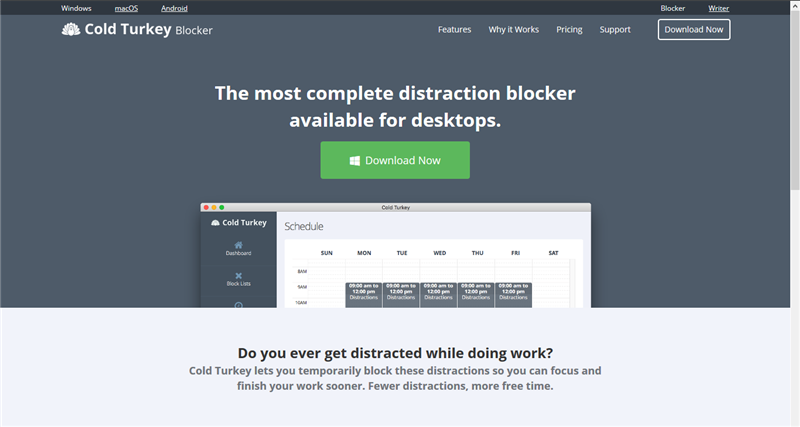Click the Dashboard home icon in app preview
The image size is (800, 427).
point(238,245)
